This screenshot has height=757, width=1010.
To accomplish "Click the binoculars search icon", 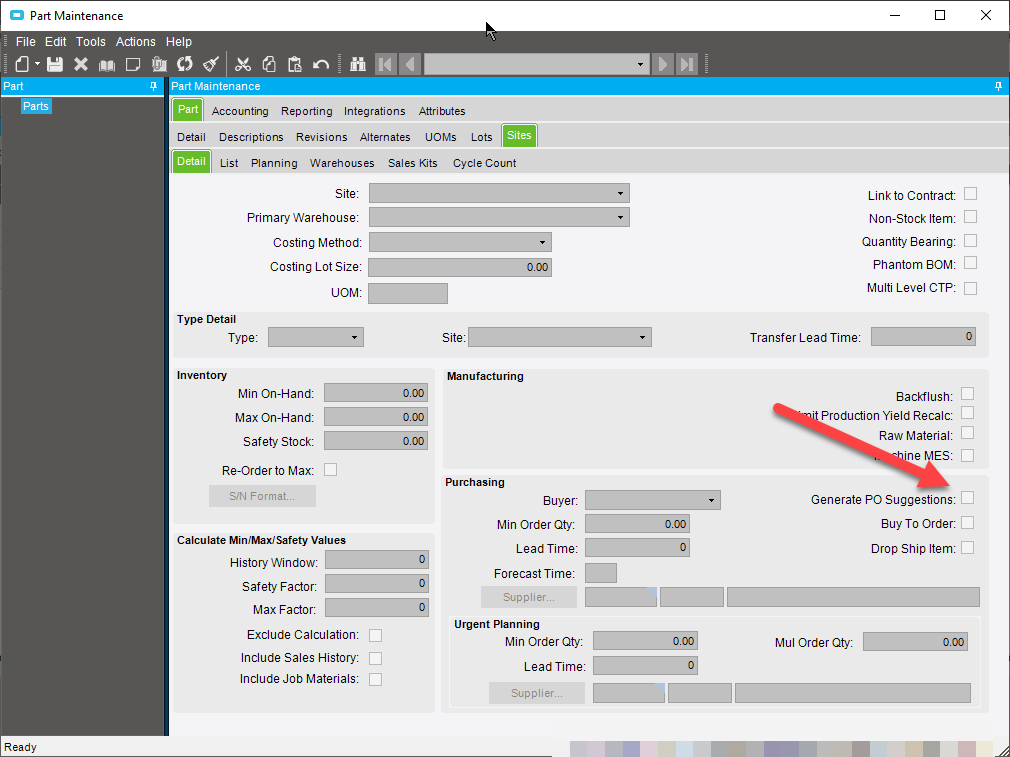I will coord(357,64).
